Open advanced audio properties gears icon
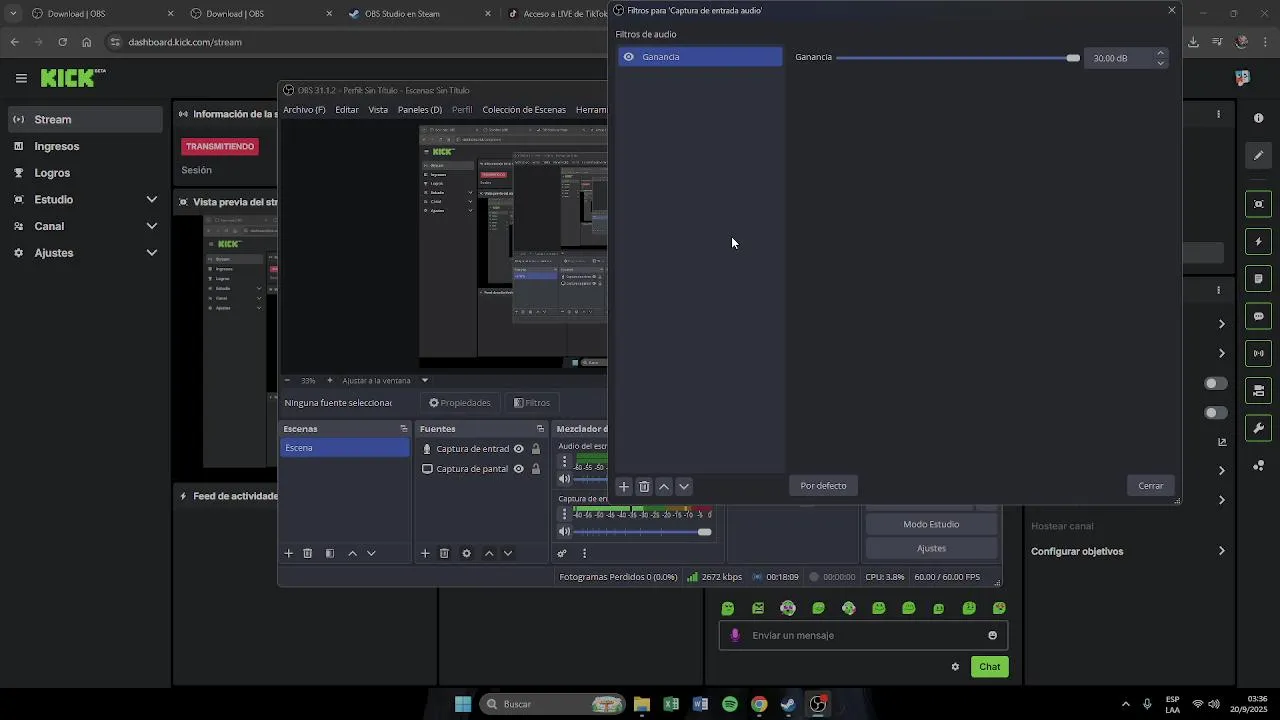 click(x=562, y=553)
